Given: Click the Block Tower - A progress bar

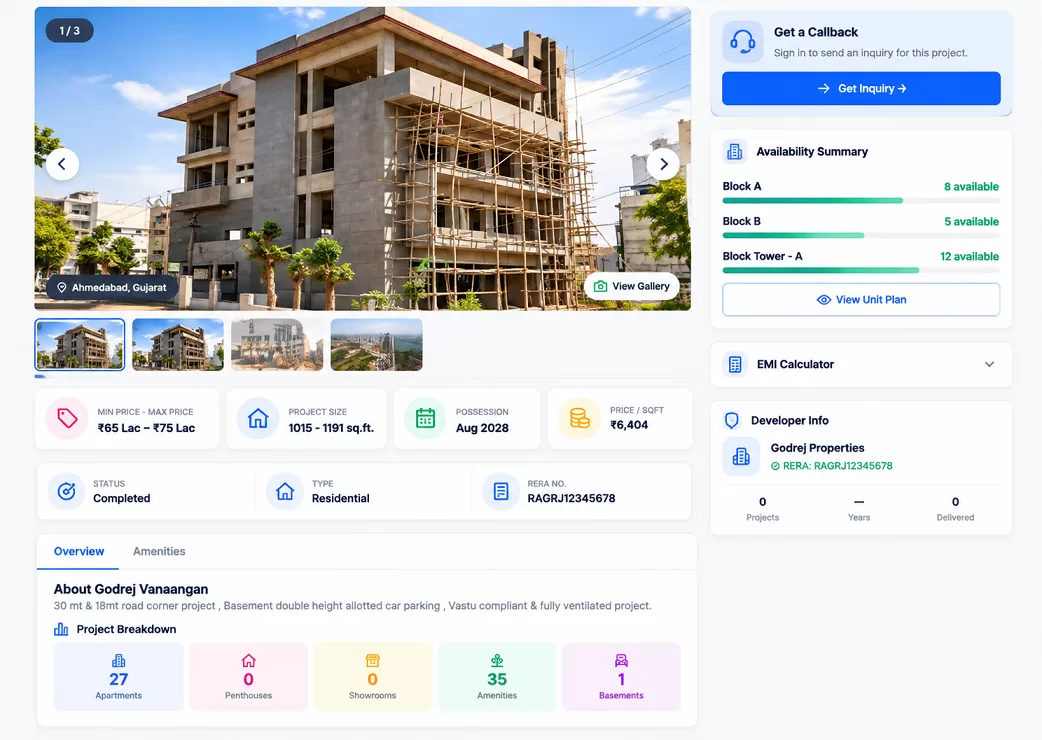Looking at the screenshot, I should tap(861, 270).
